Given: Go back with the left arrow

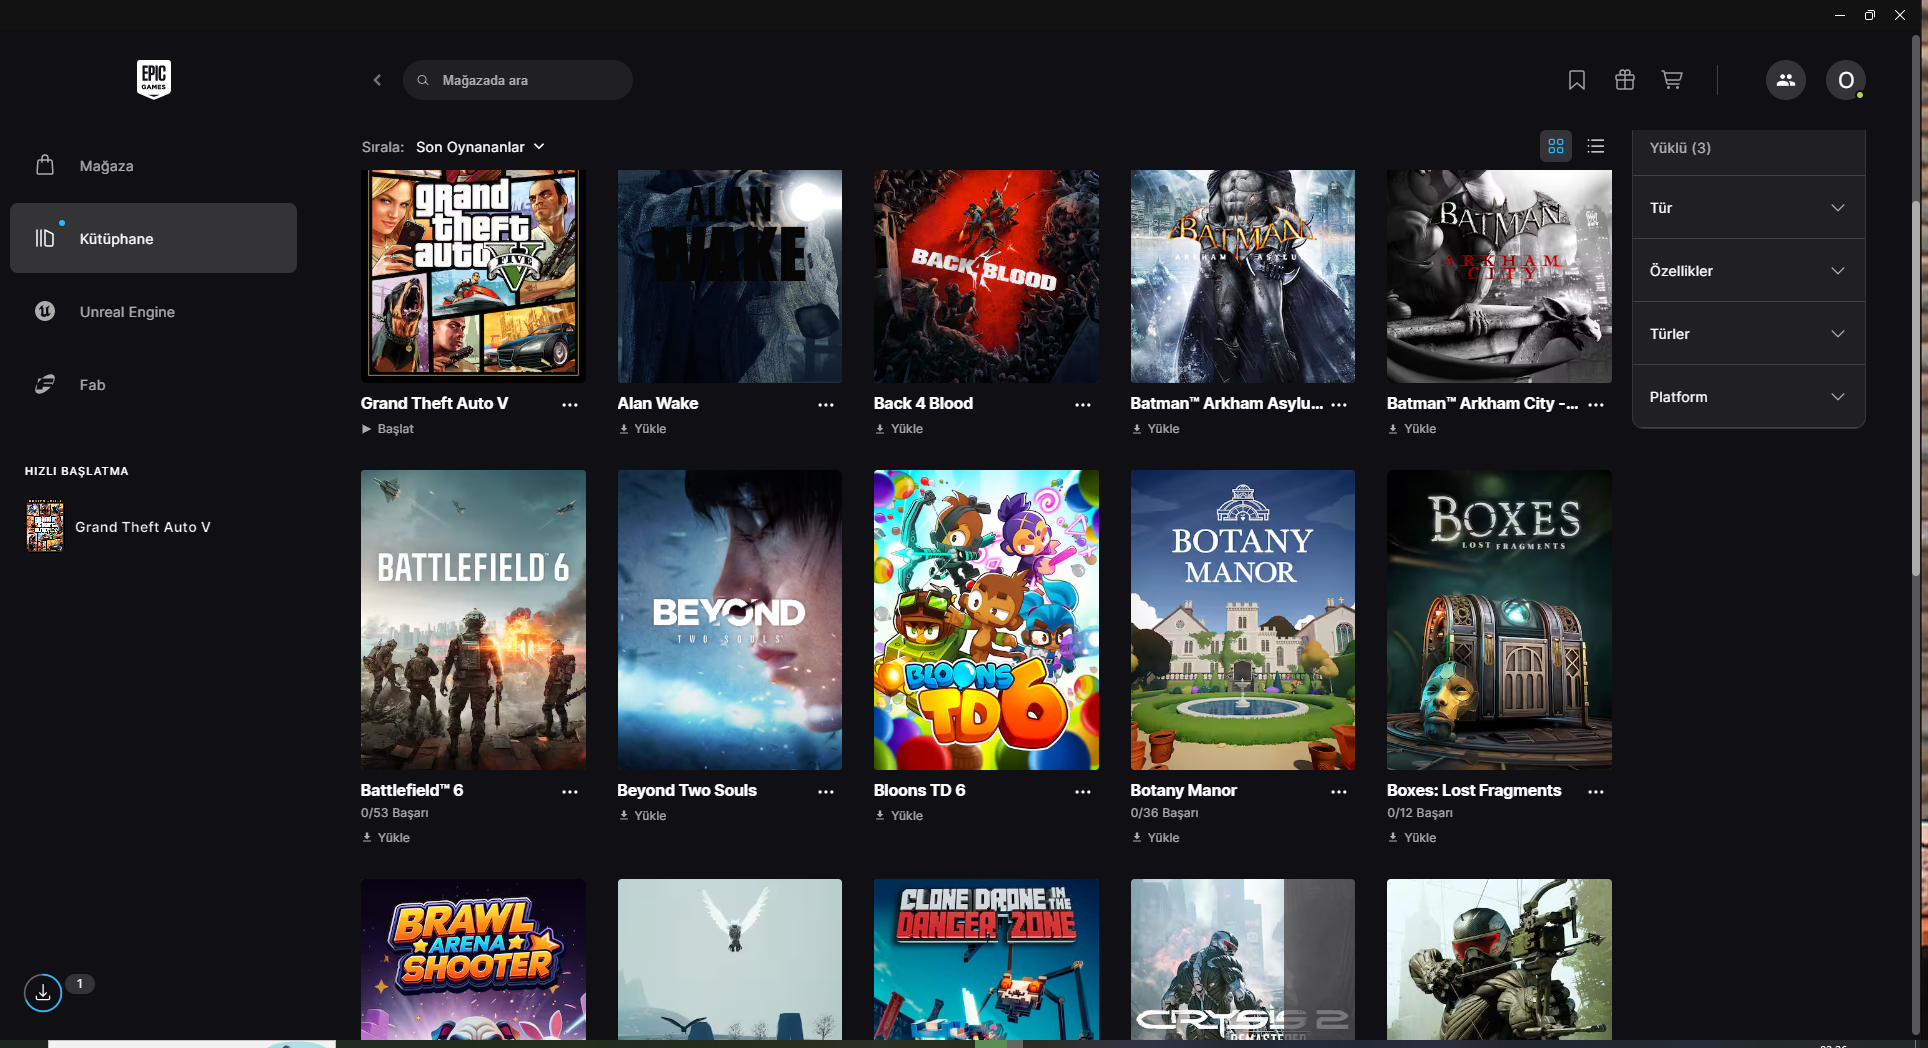Looking at the screenshot, I should [x=377, y=80].
